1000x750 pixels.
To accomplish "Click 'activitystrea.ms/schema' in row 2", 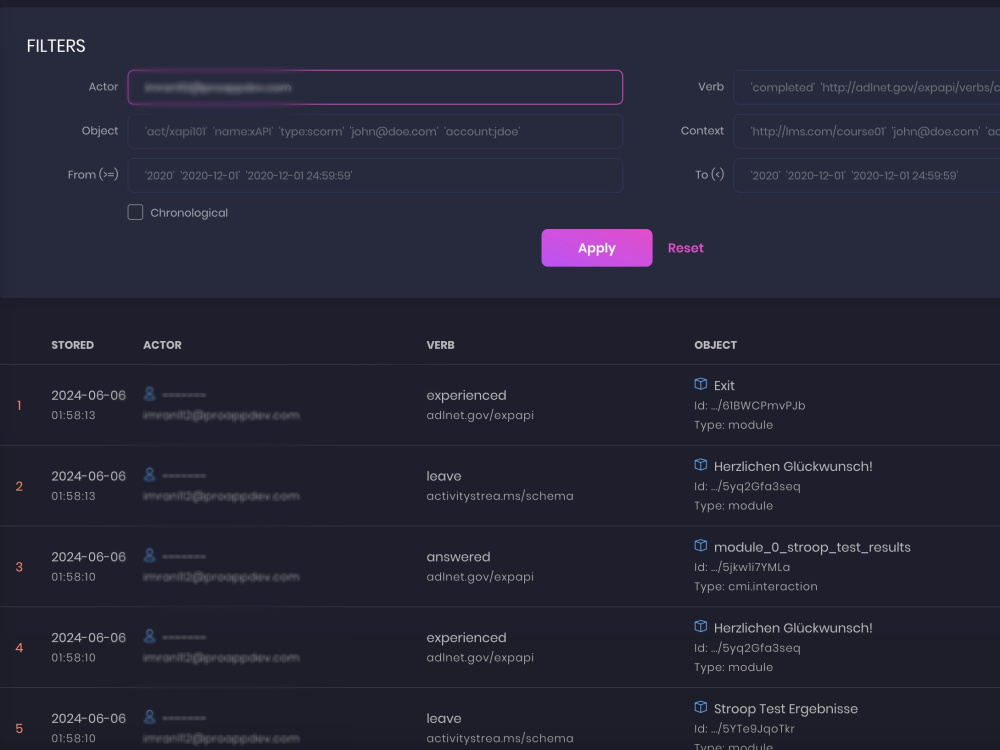I will pos(500,496).
